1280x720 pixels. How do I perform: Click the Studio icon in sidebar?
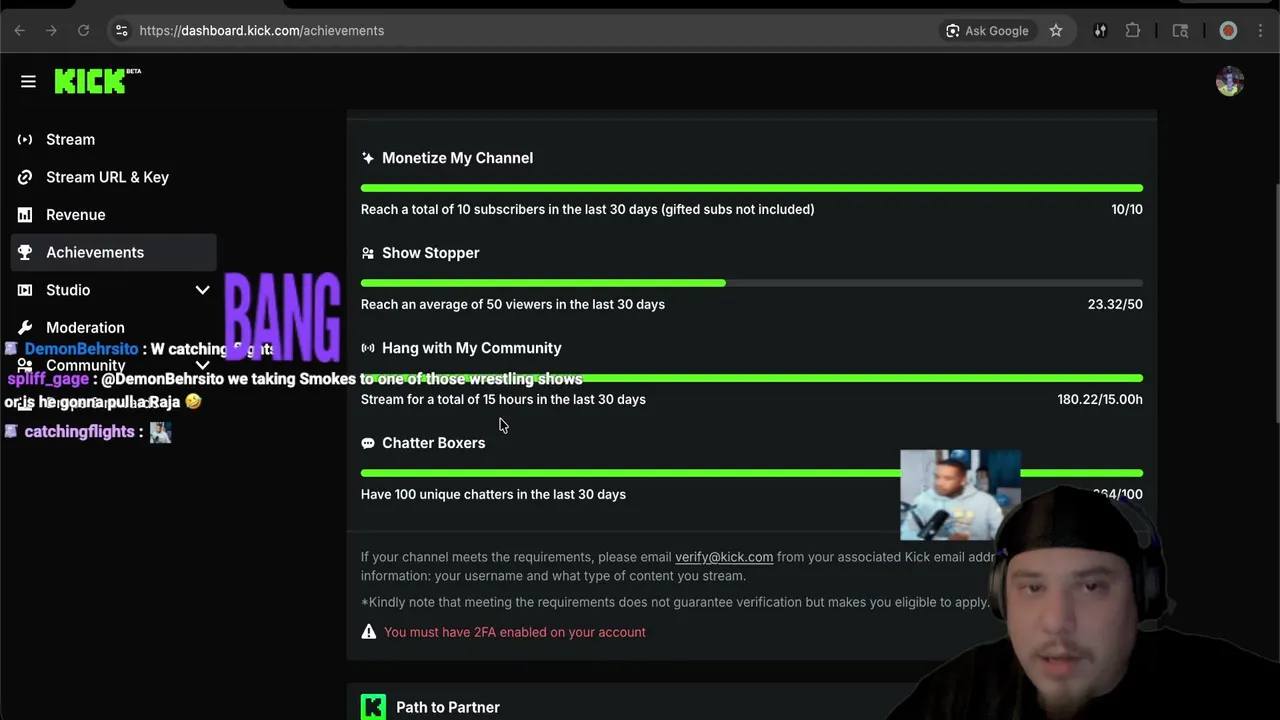click(x=25, y=290)
